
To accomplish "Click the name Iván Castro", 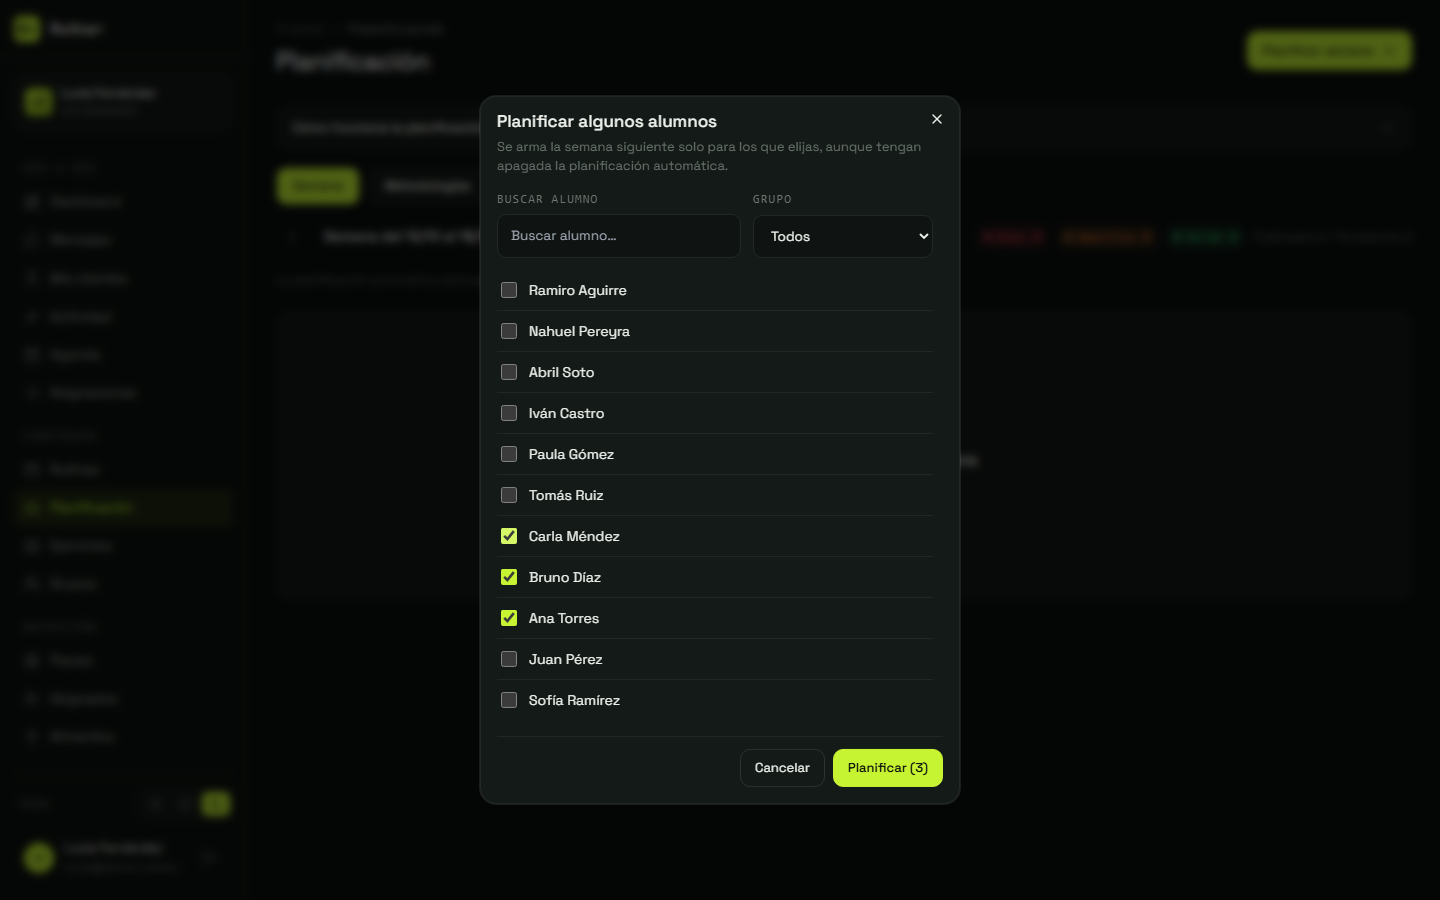I will point(566,413).
